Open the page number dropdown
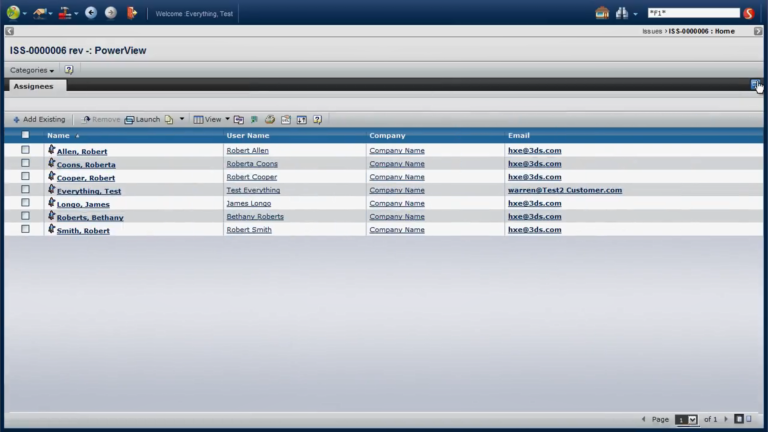 (686, 420)
